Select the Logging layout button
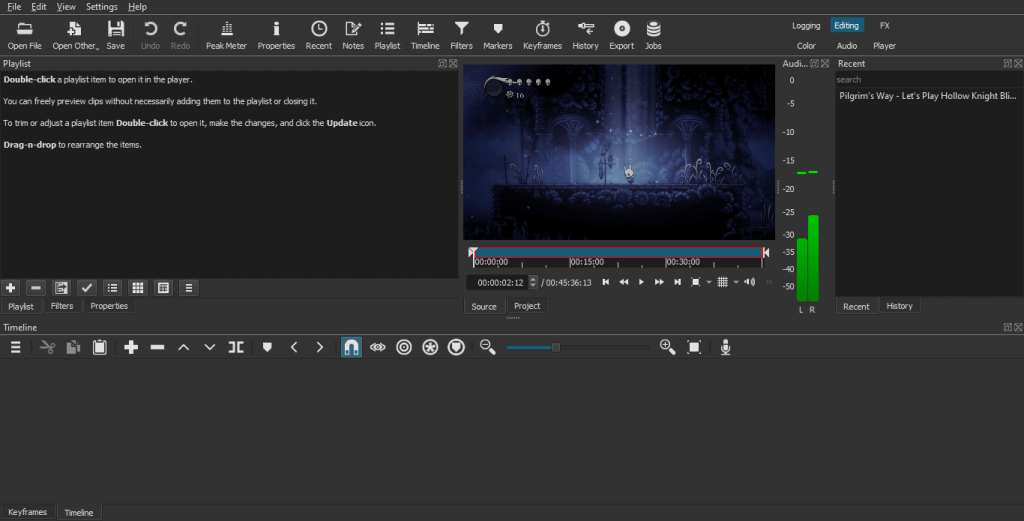Screen dimensions: 1024x521 (x=806, y=26)
